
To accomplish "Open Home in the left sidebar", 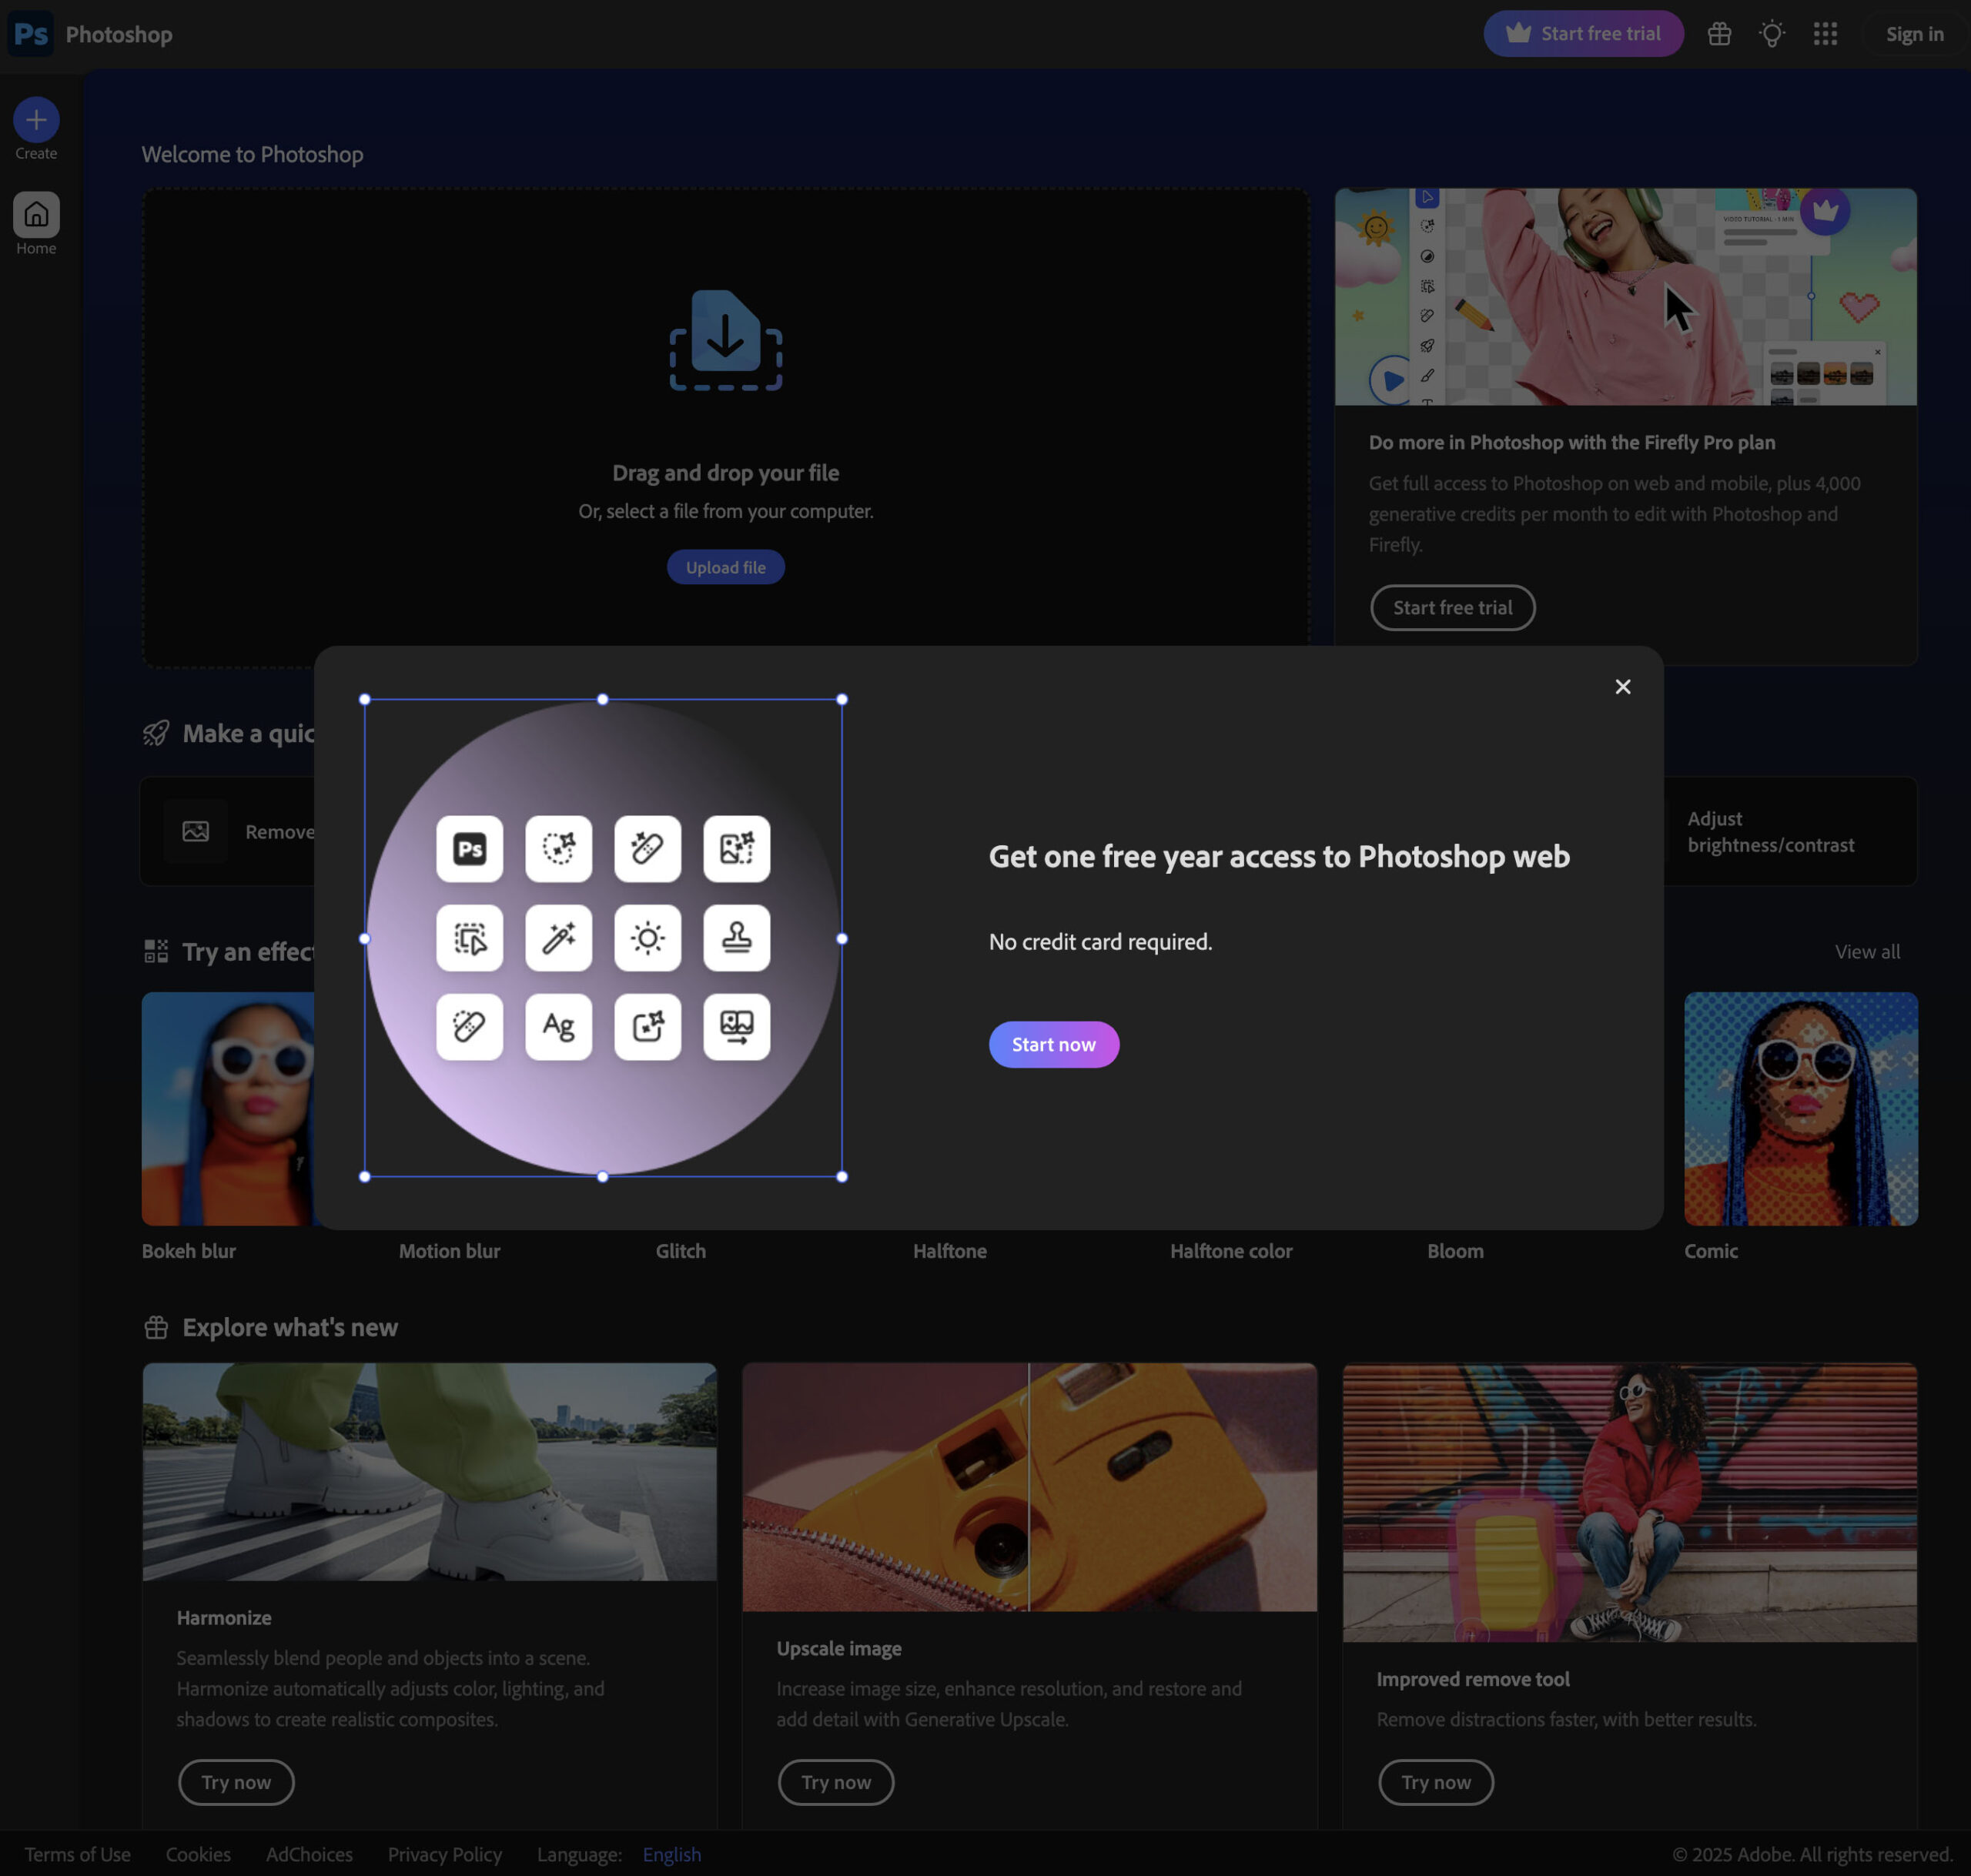I will 36,215.
